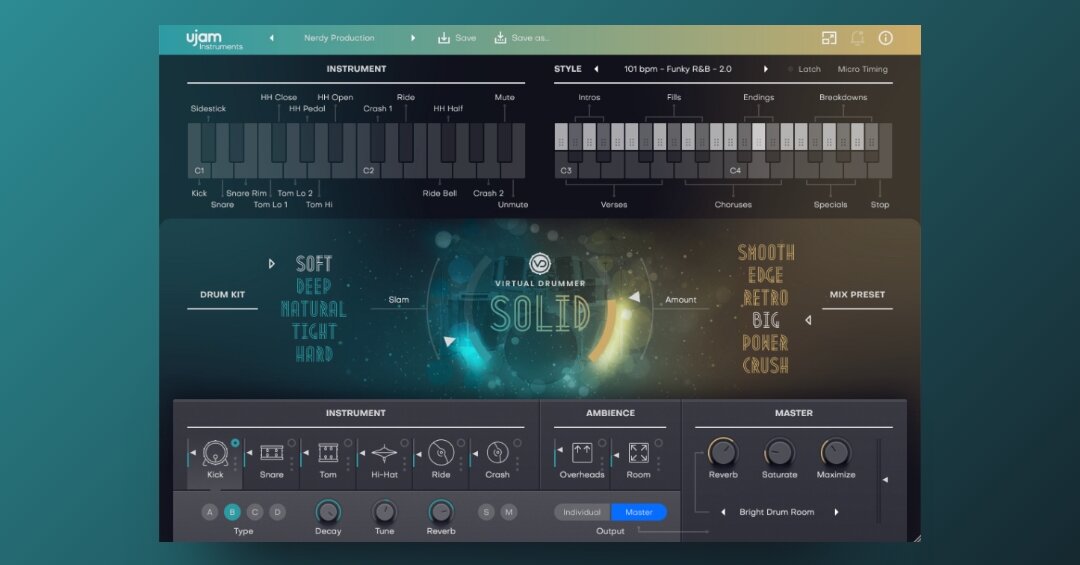Open Micro Timing settings
Screen dimensions: 1080x565
click(x=862, y=69)
